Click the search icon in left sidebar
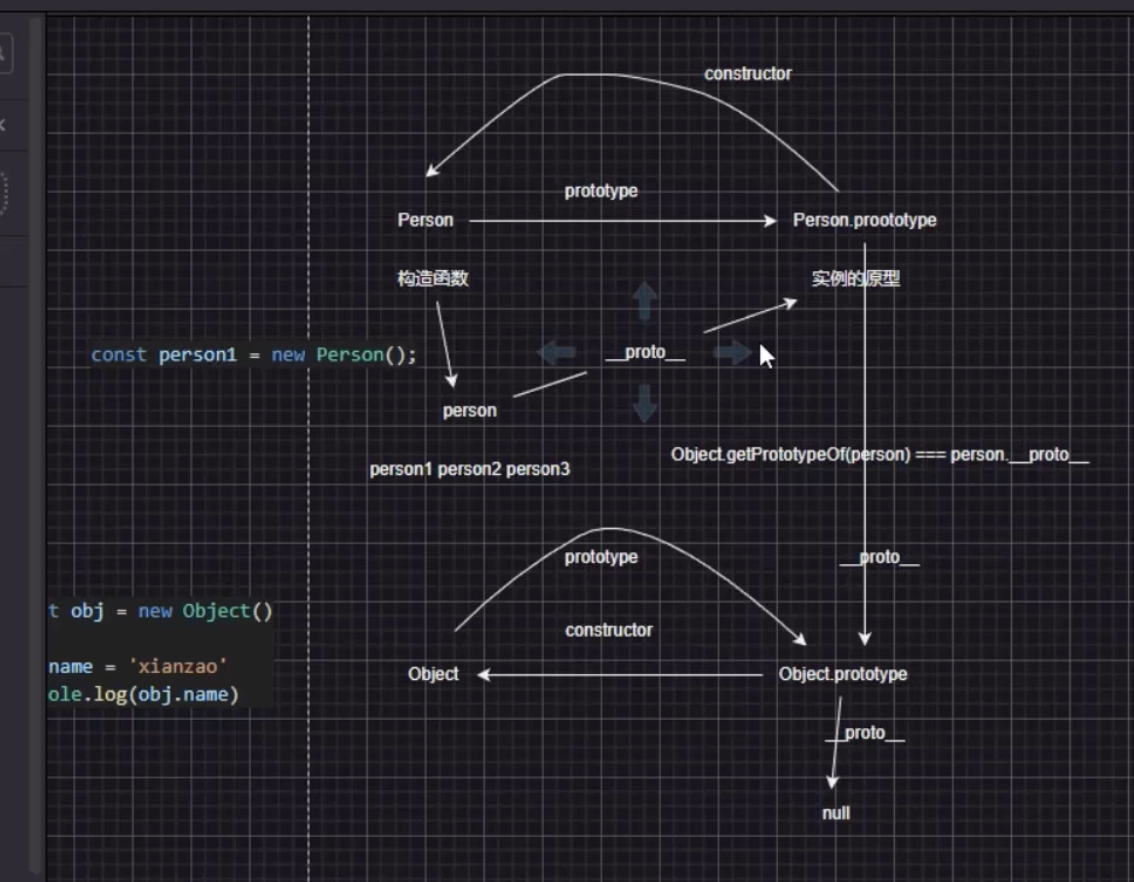1134x882 pixels. point(3,53)
